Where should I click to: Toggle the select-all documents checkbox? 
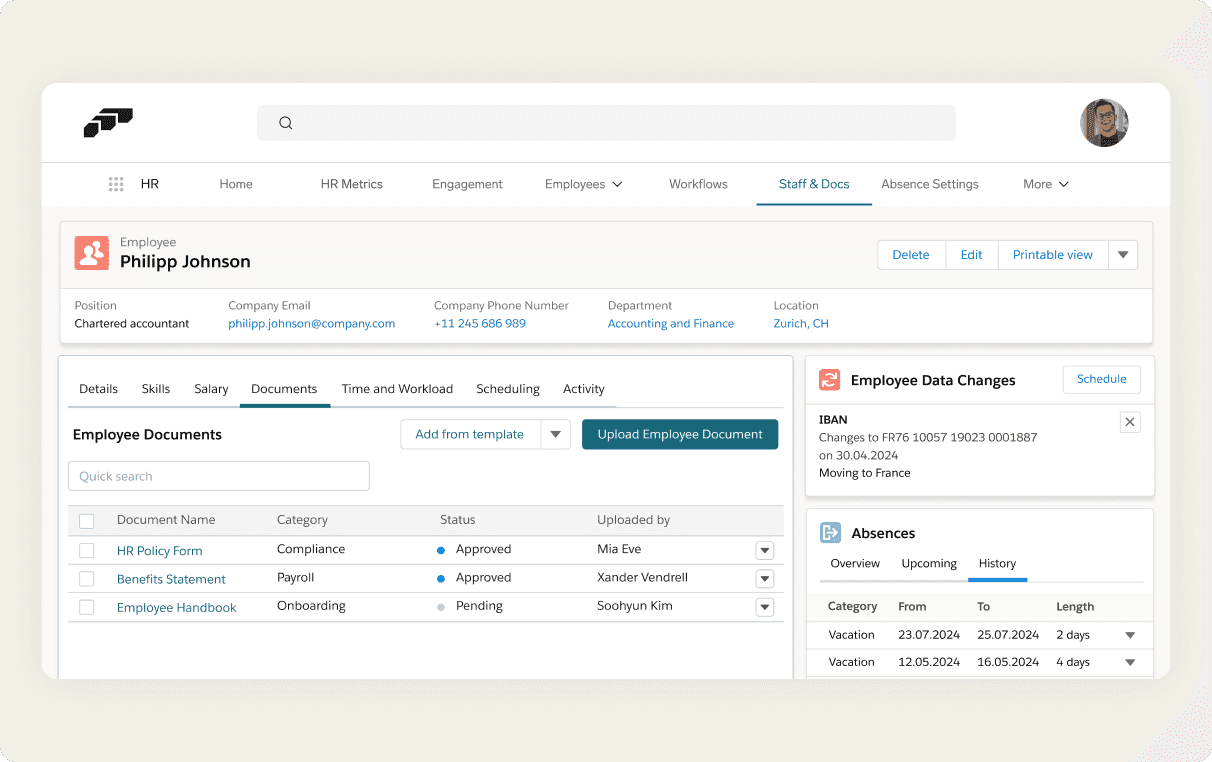click(87, 521)
